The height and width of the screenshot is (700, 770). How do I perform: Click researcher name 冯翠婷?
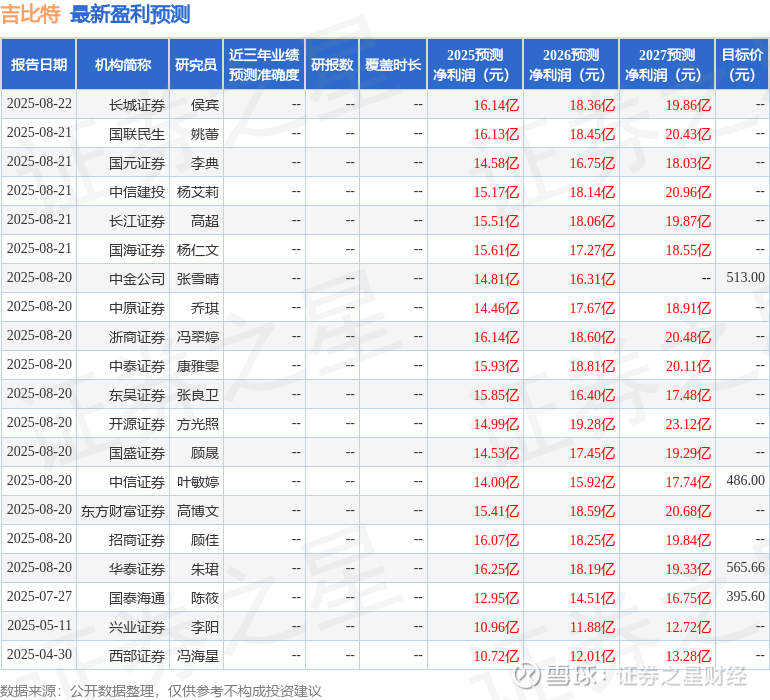pos(198,337)
